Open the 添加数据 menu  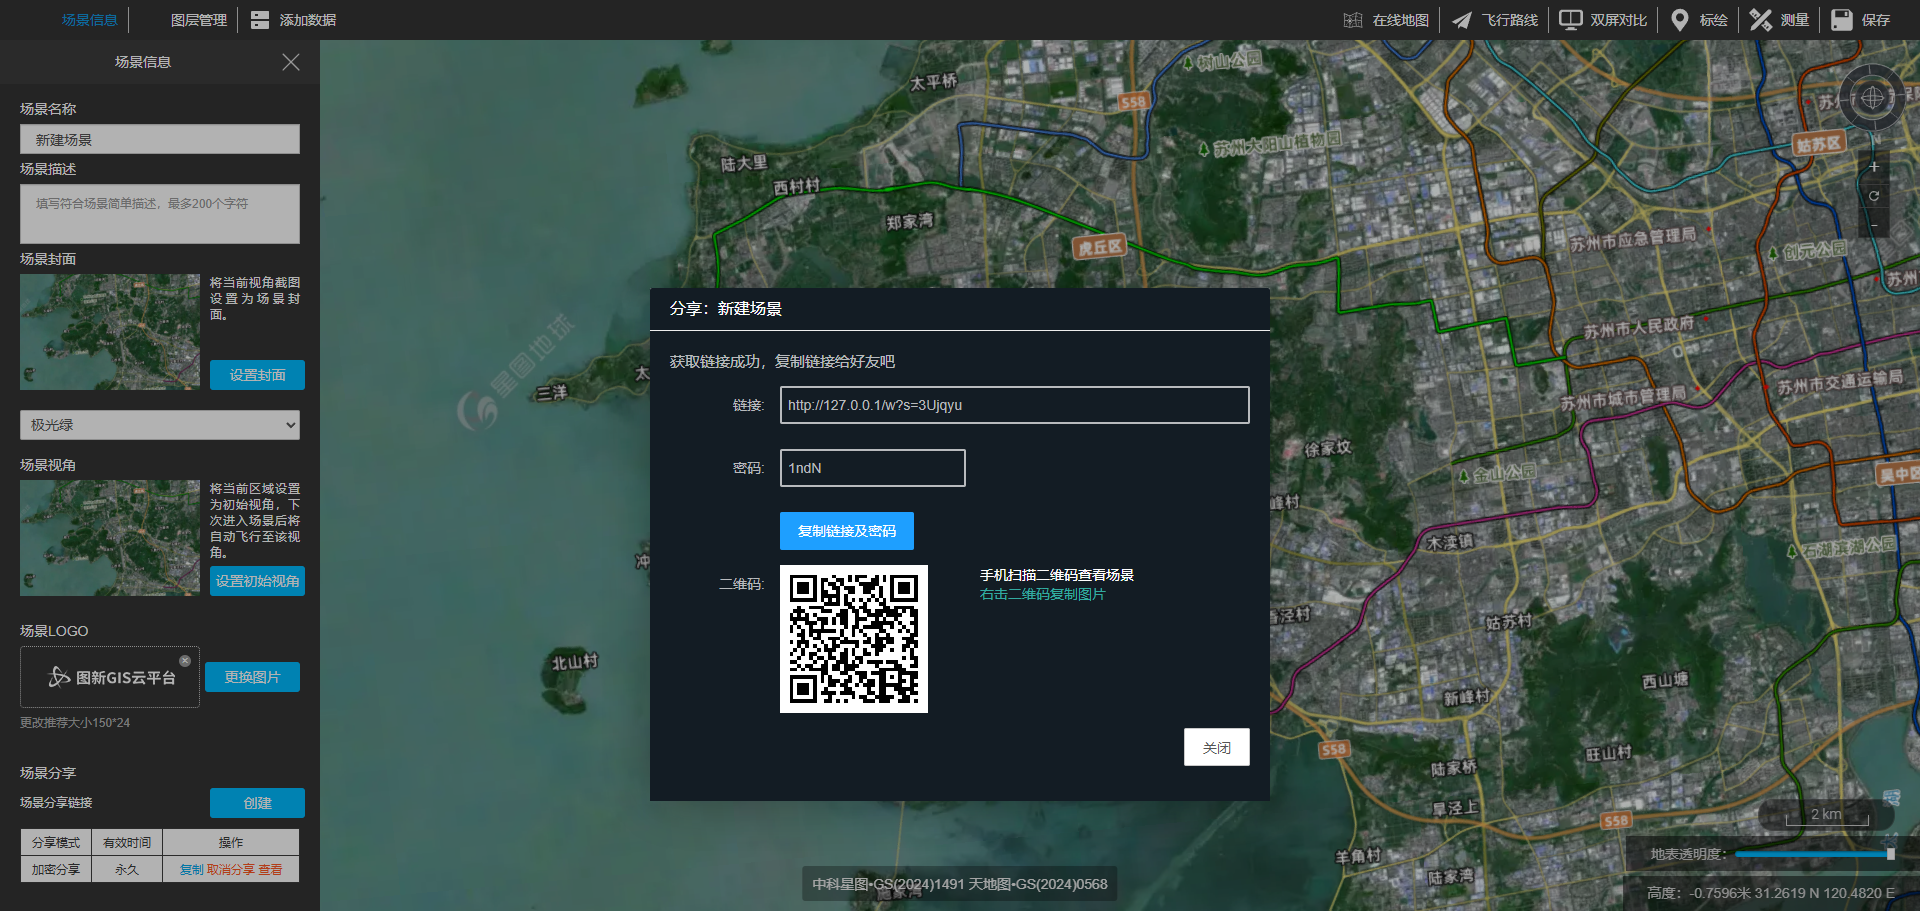pyautogui.click(x=293, y=20)
